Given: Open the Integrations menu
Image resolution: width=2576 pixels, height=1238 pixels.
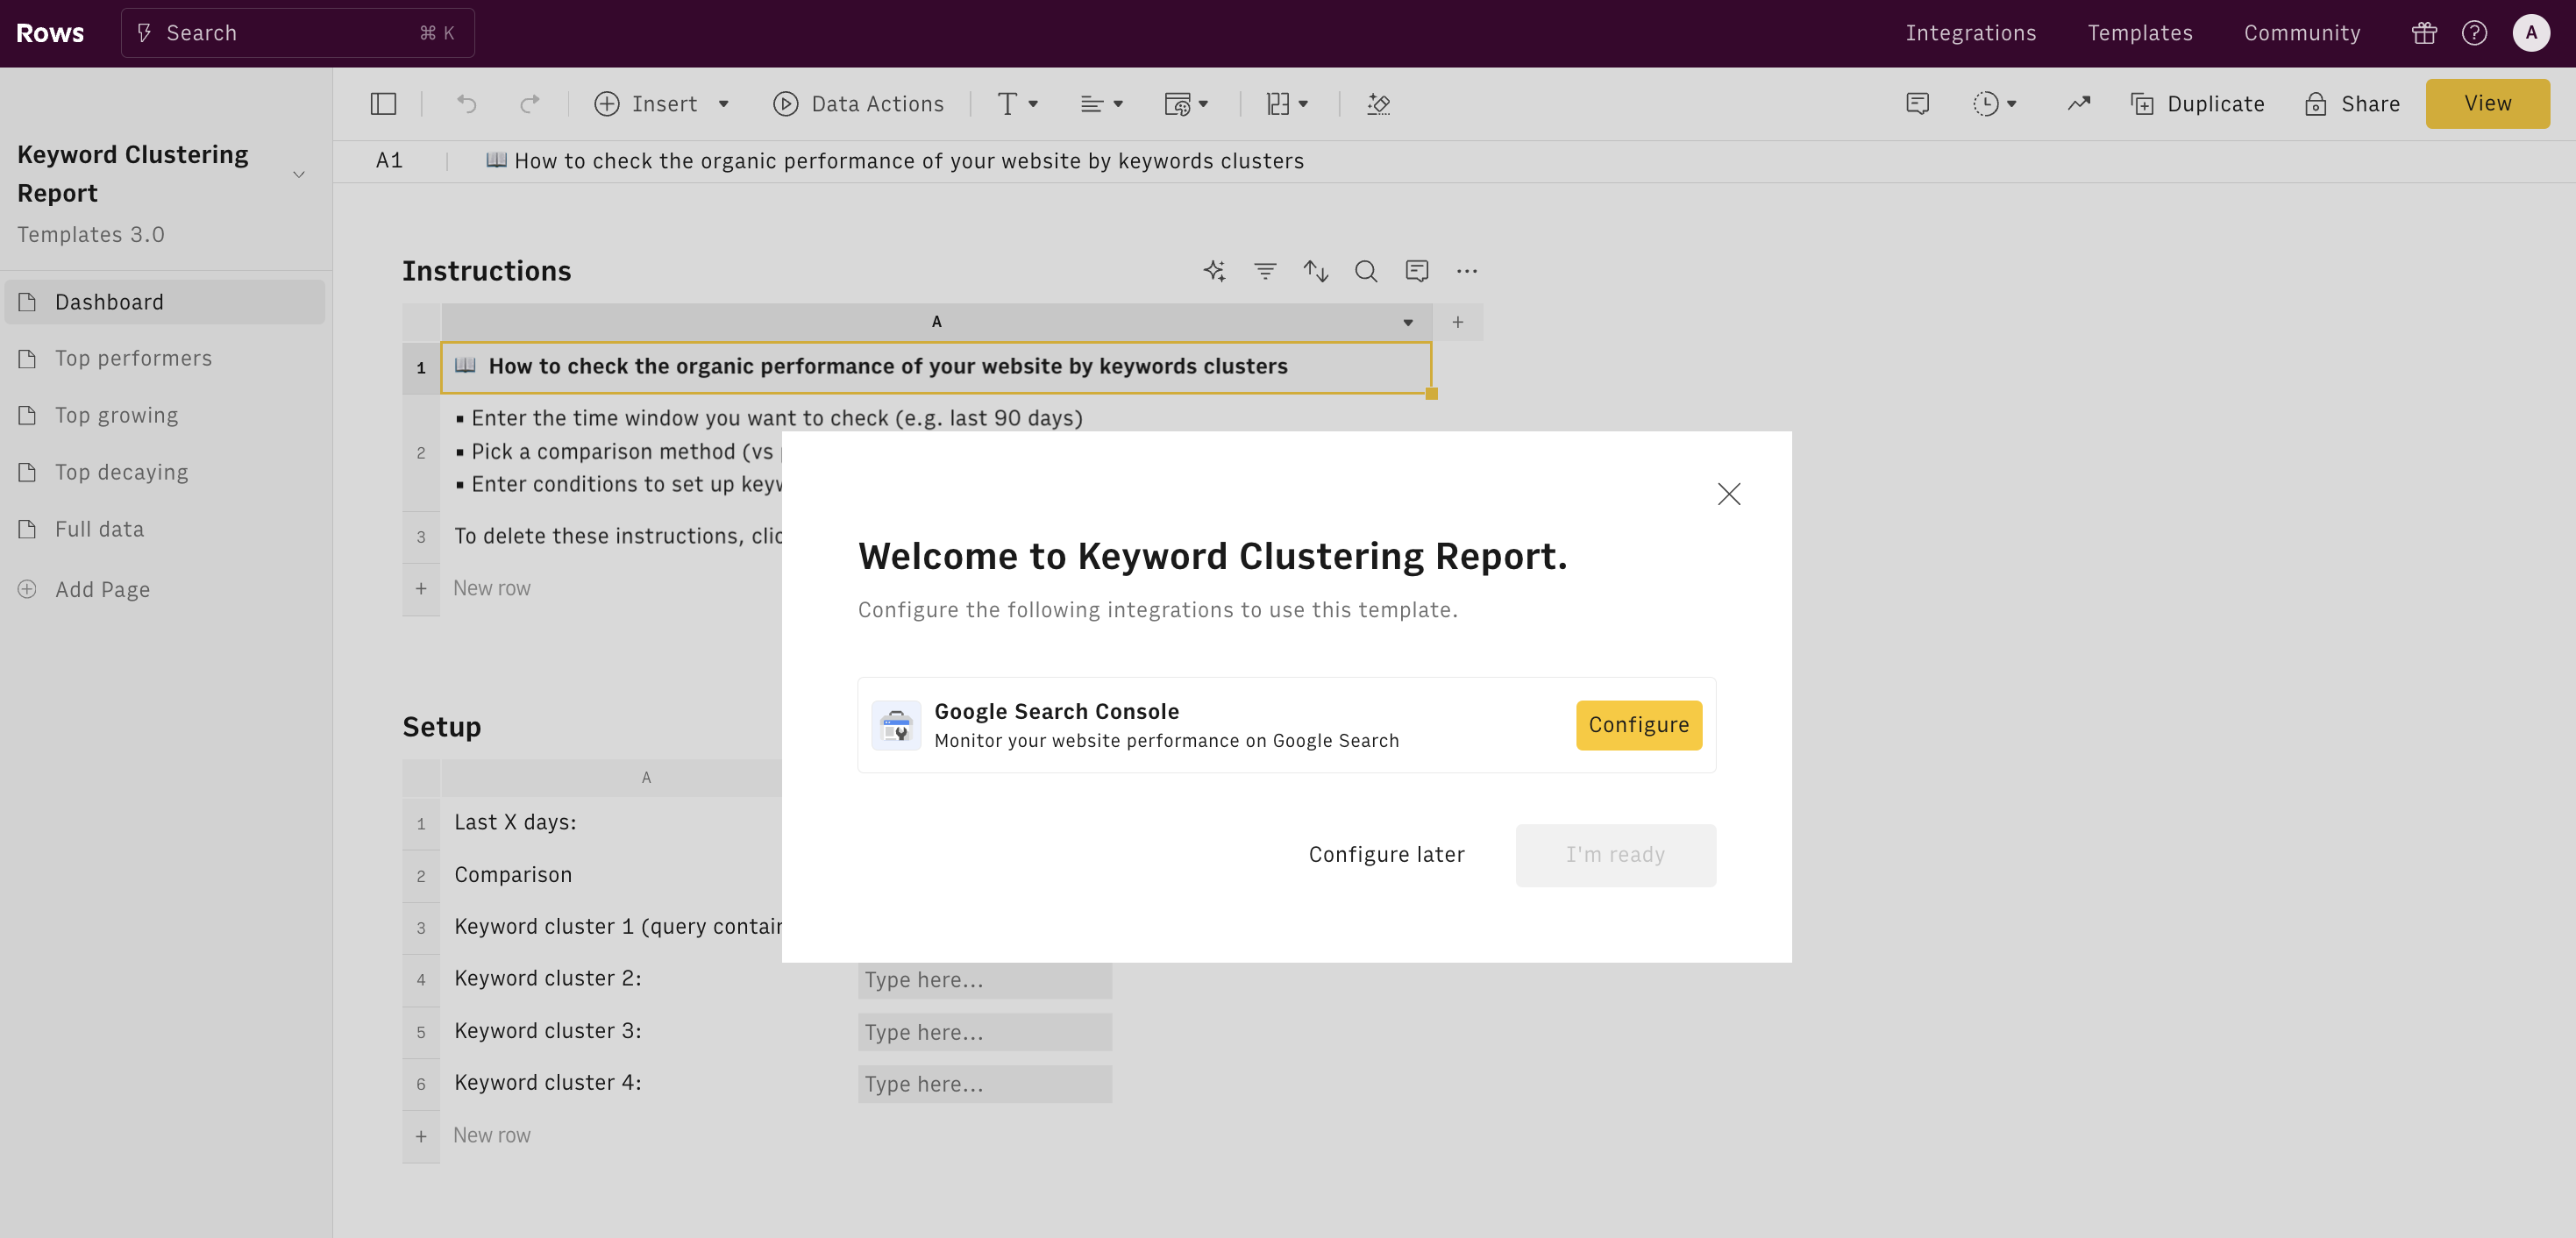Looking at the screenshot, I should [x=1971, y=33].
